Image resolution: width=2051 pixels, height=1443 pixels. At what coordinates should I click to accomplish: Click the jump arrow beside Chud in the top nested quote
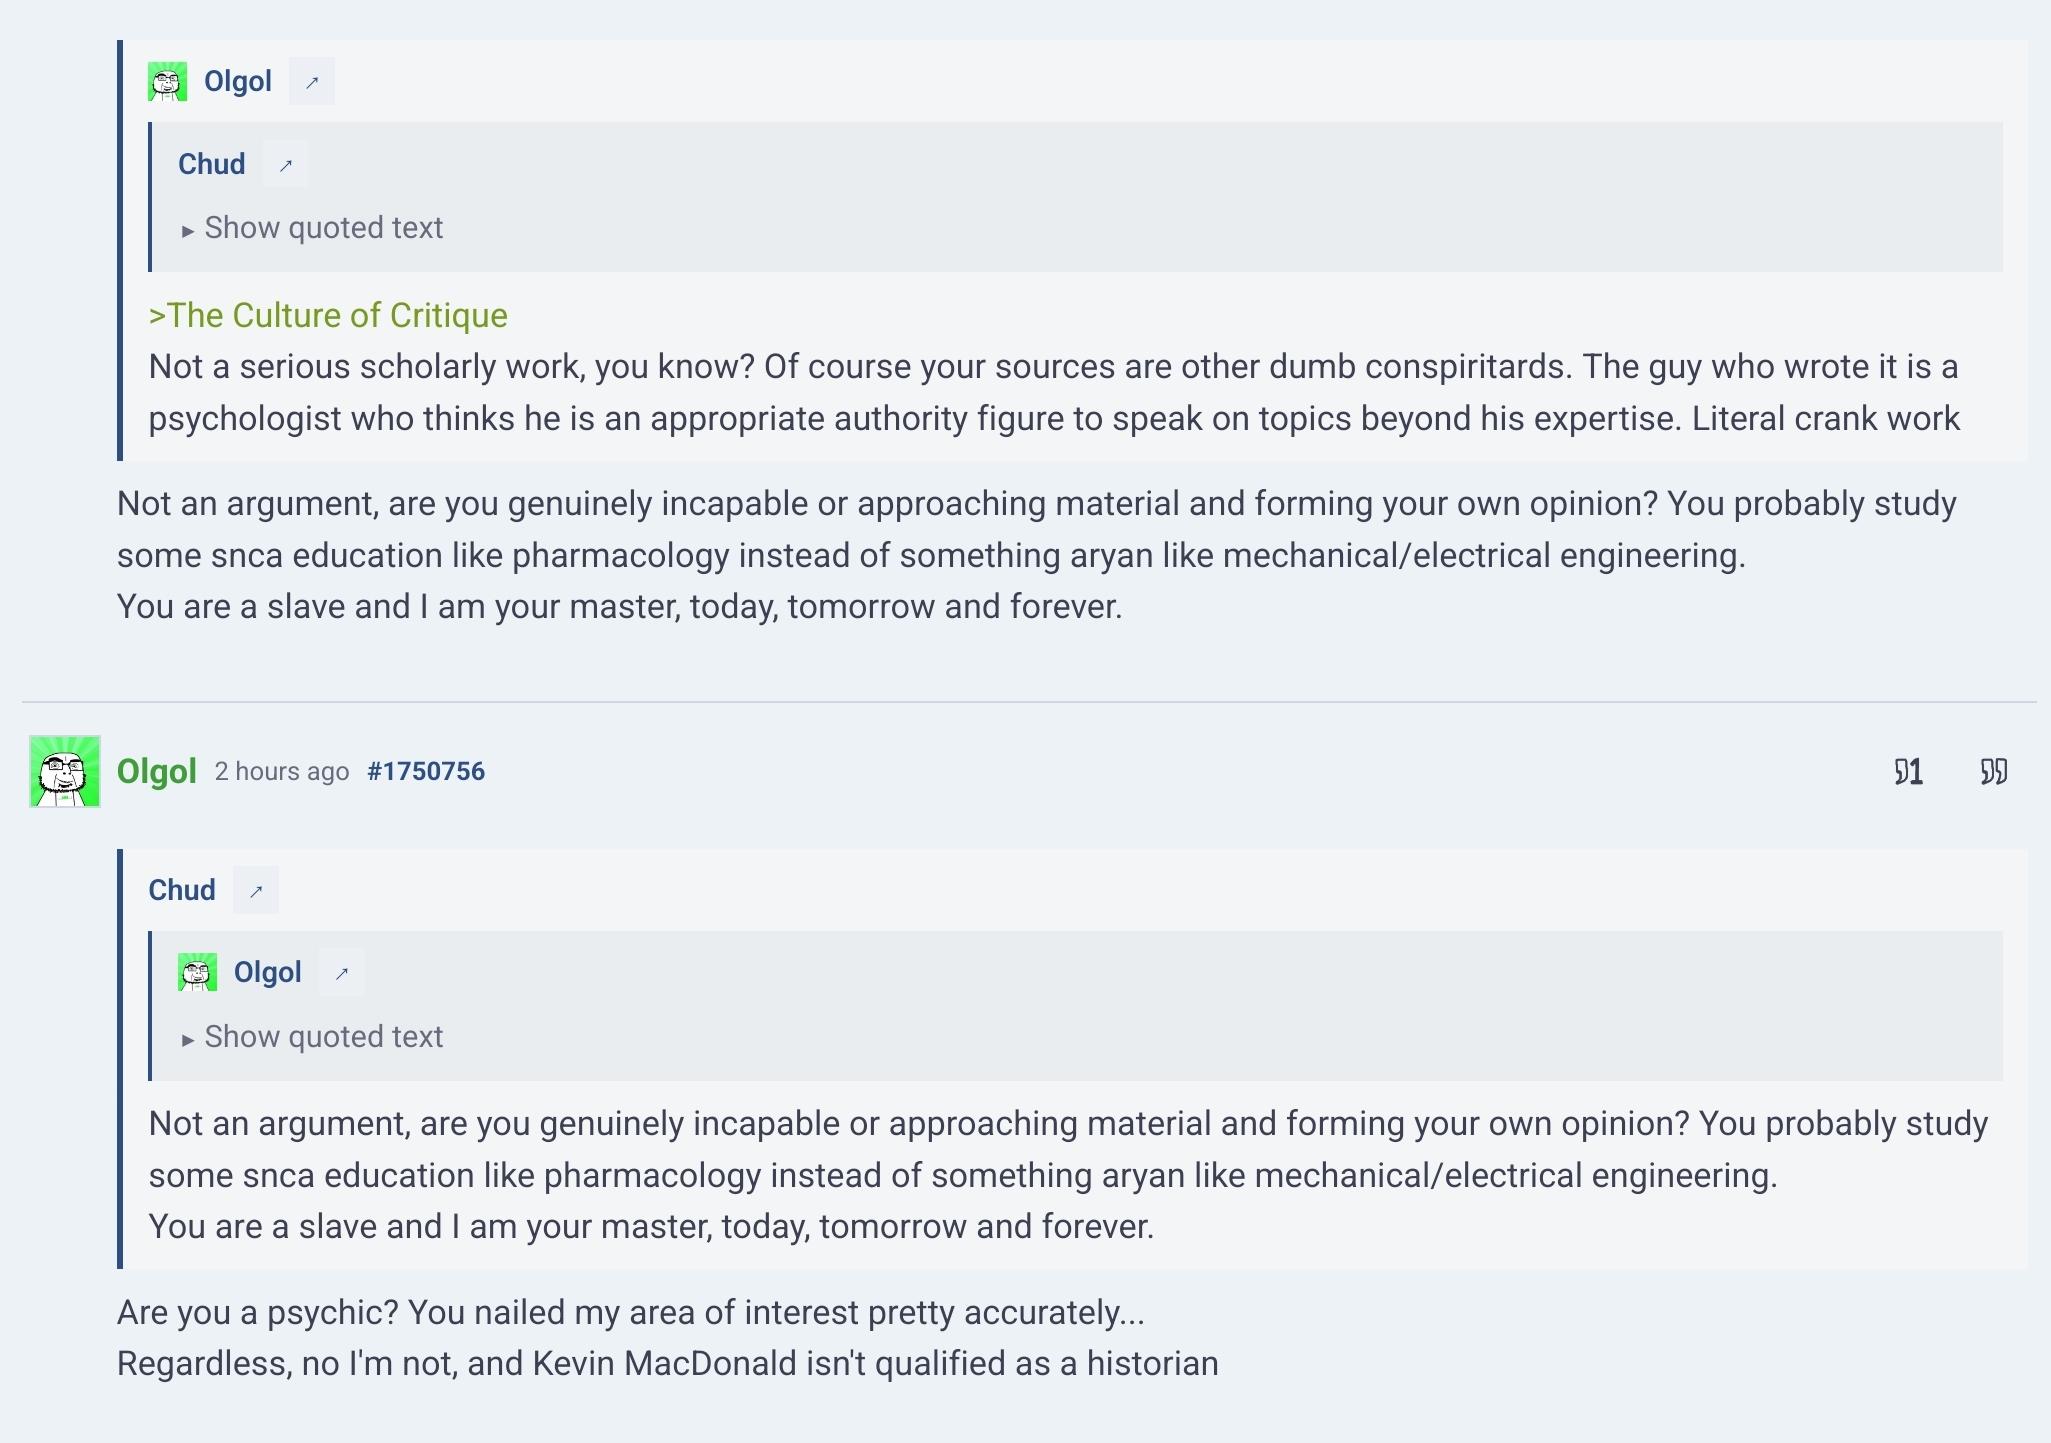point(285,165)
